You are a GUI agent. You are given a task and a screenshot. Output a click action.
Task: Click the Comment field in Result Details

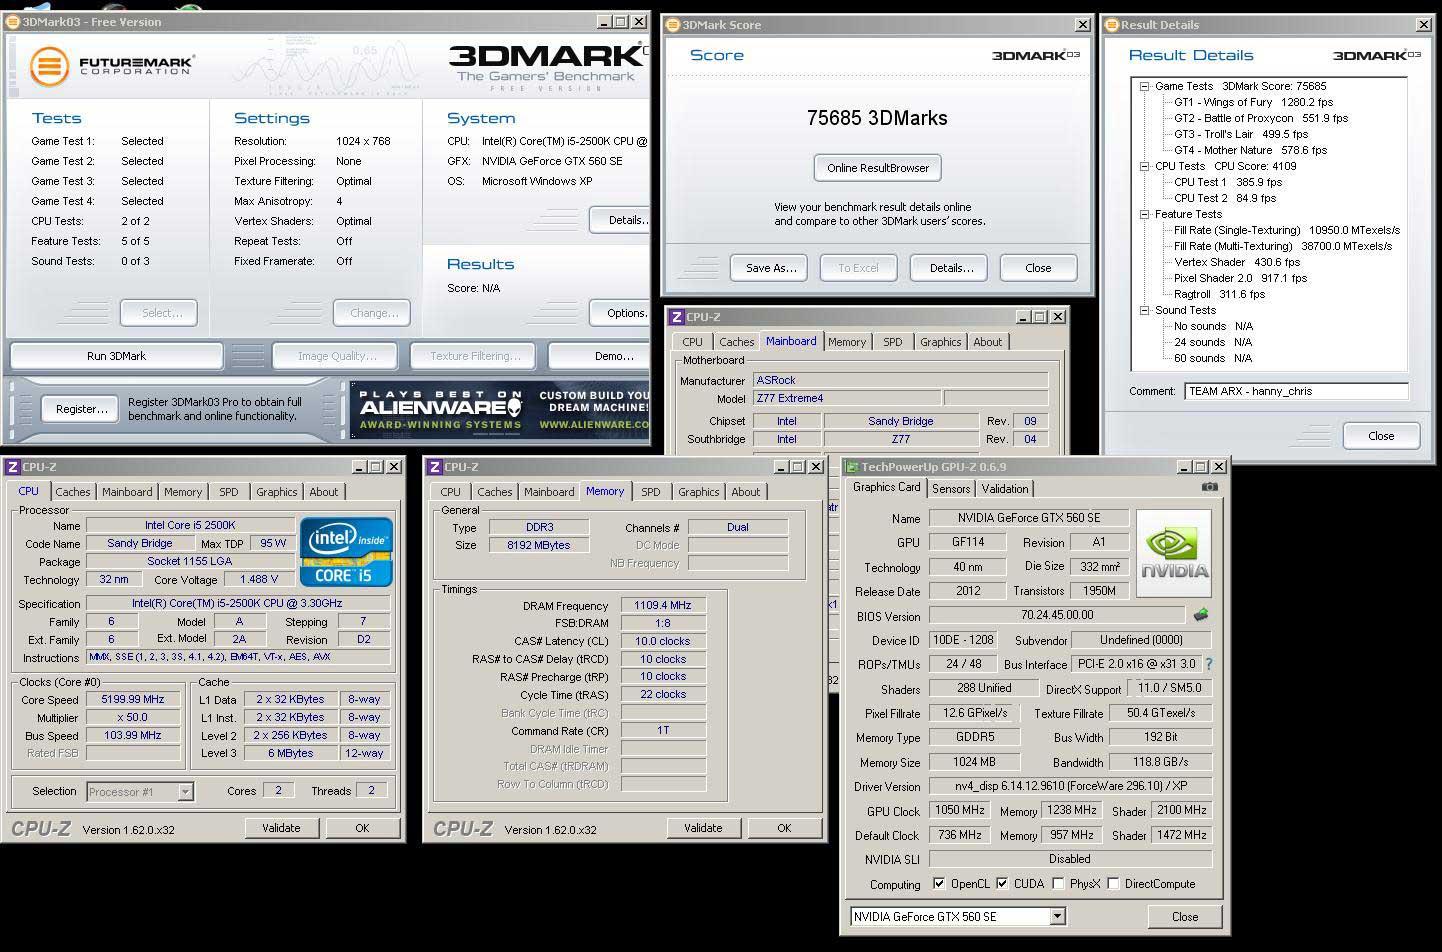point(1296,391)
